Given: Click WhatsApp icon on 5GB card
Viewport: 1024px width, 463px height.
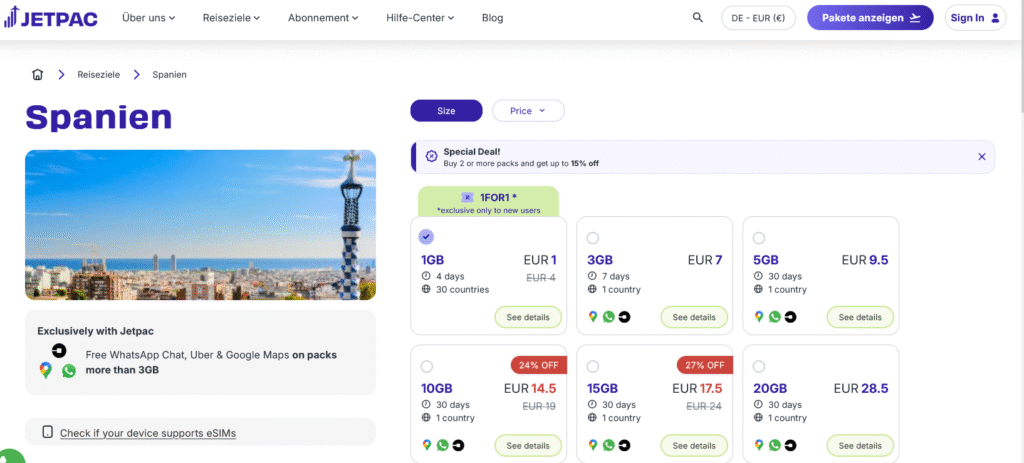Looking at the screenshot, I should 775,317.
